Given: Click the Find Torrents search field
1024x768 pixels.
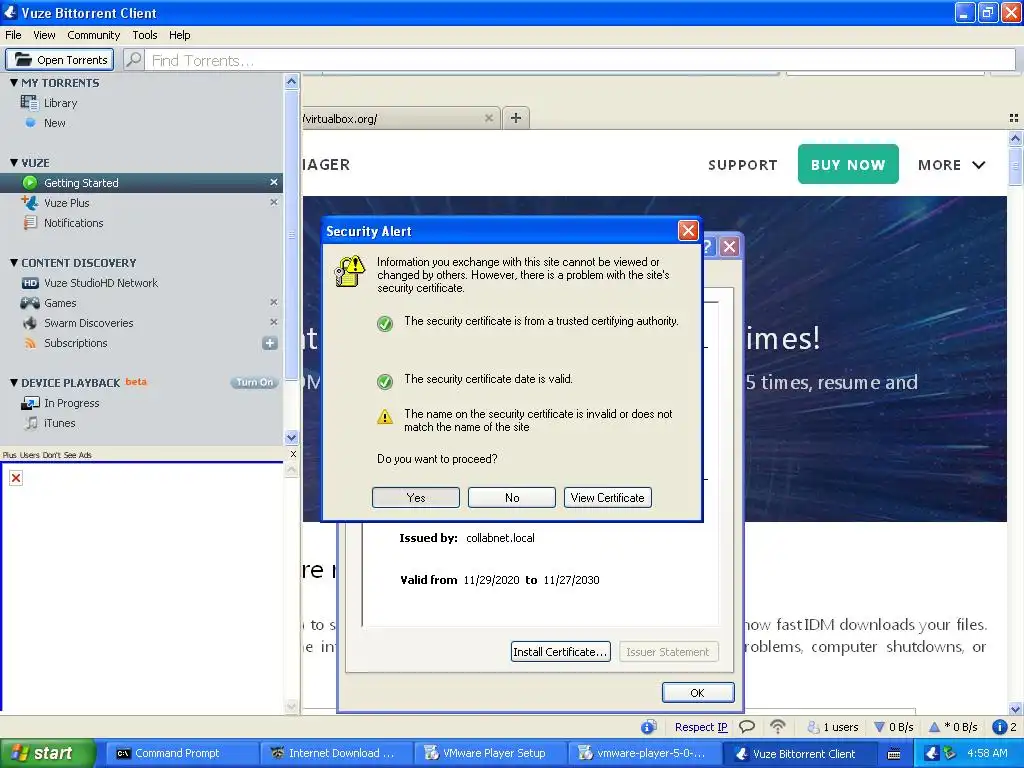Looking at the screenshot, I should [x=580, y=60].
